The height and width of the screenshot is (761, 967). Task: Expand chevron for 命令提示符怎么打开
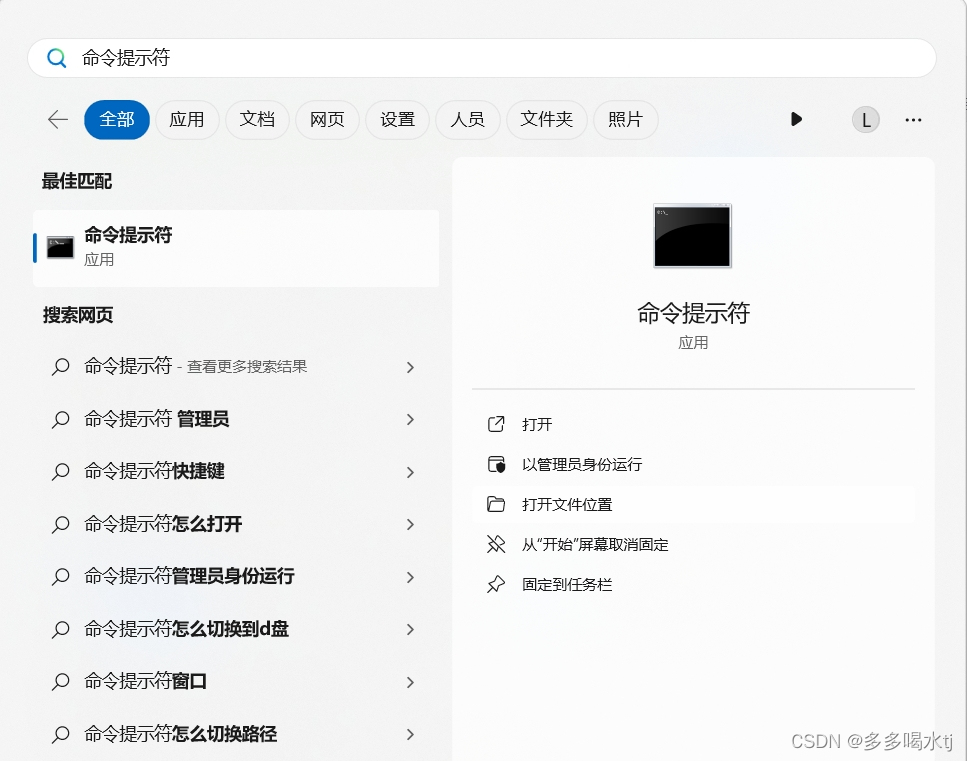click(x=410, y=524)
